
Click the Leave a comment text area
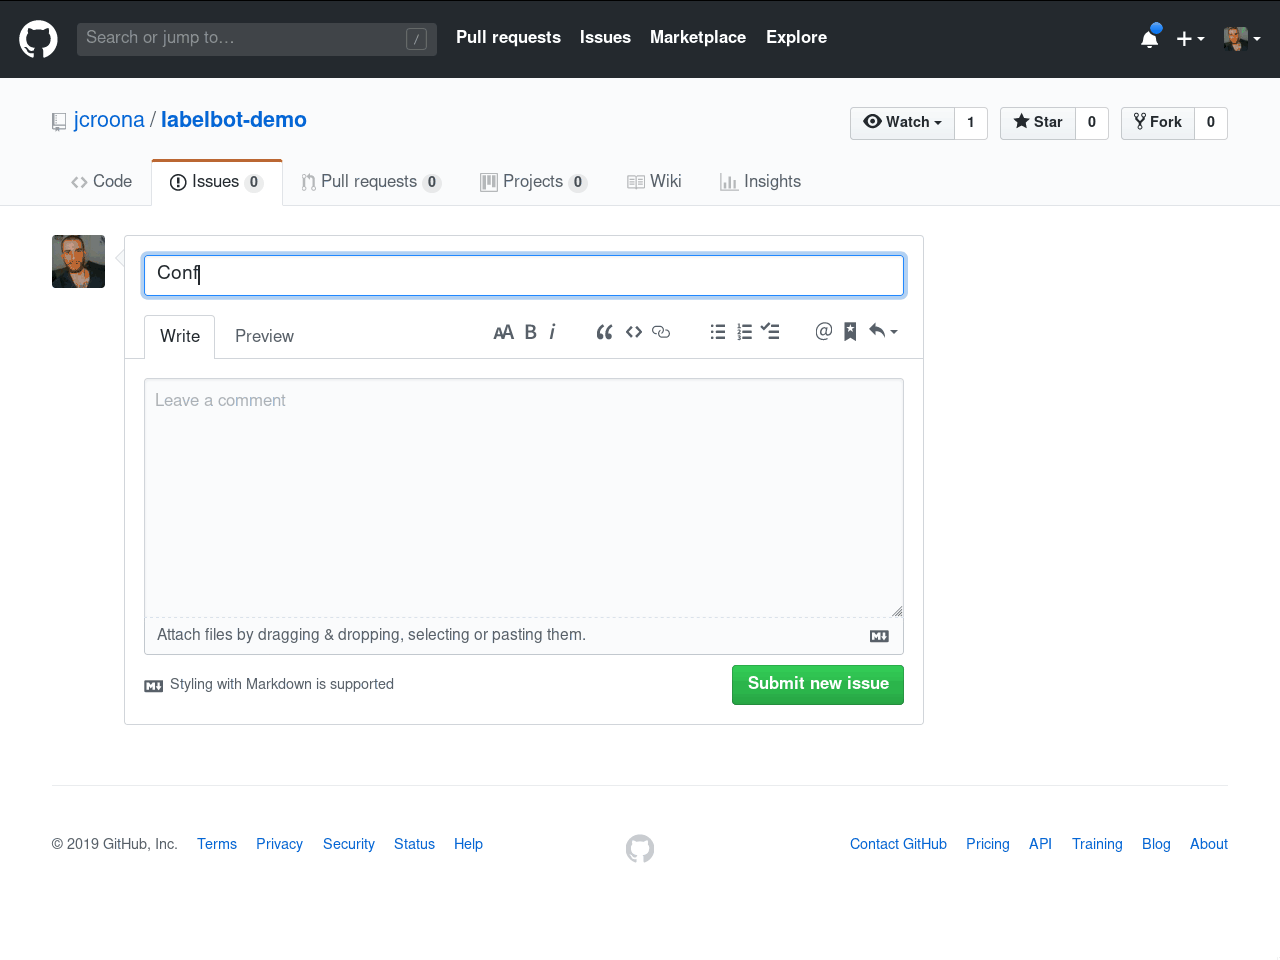pyautogui.click(x=524, y=498)
